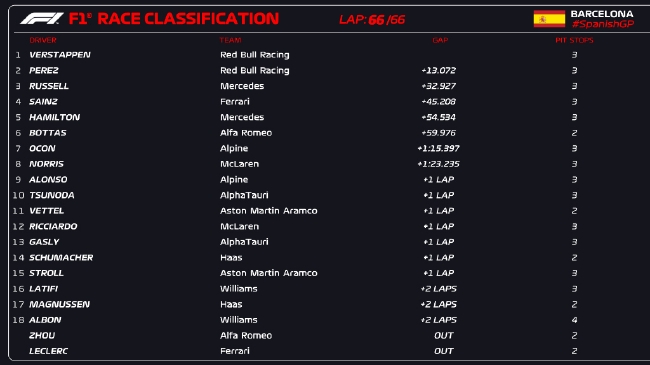Screen dimensions: 650x365
Task: Click the RACE CLASSIFICATION title
Action: (x=188, y=19)
